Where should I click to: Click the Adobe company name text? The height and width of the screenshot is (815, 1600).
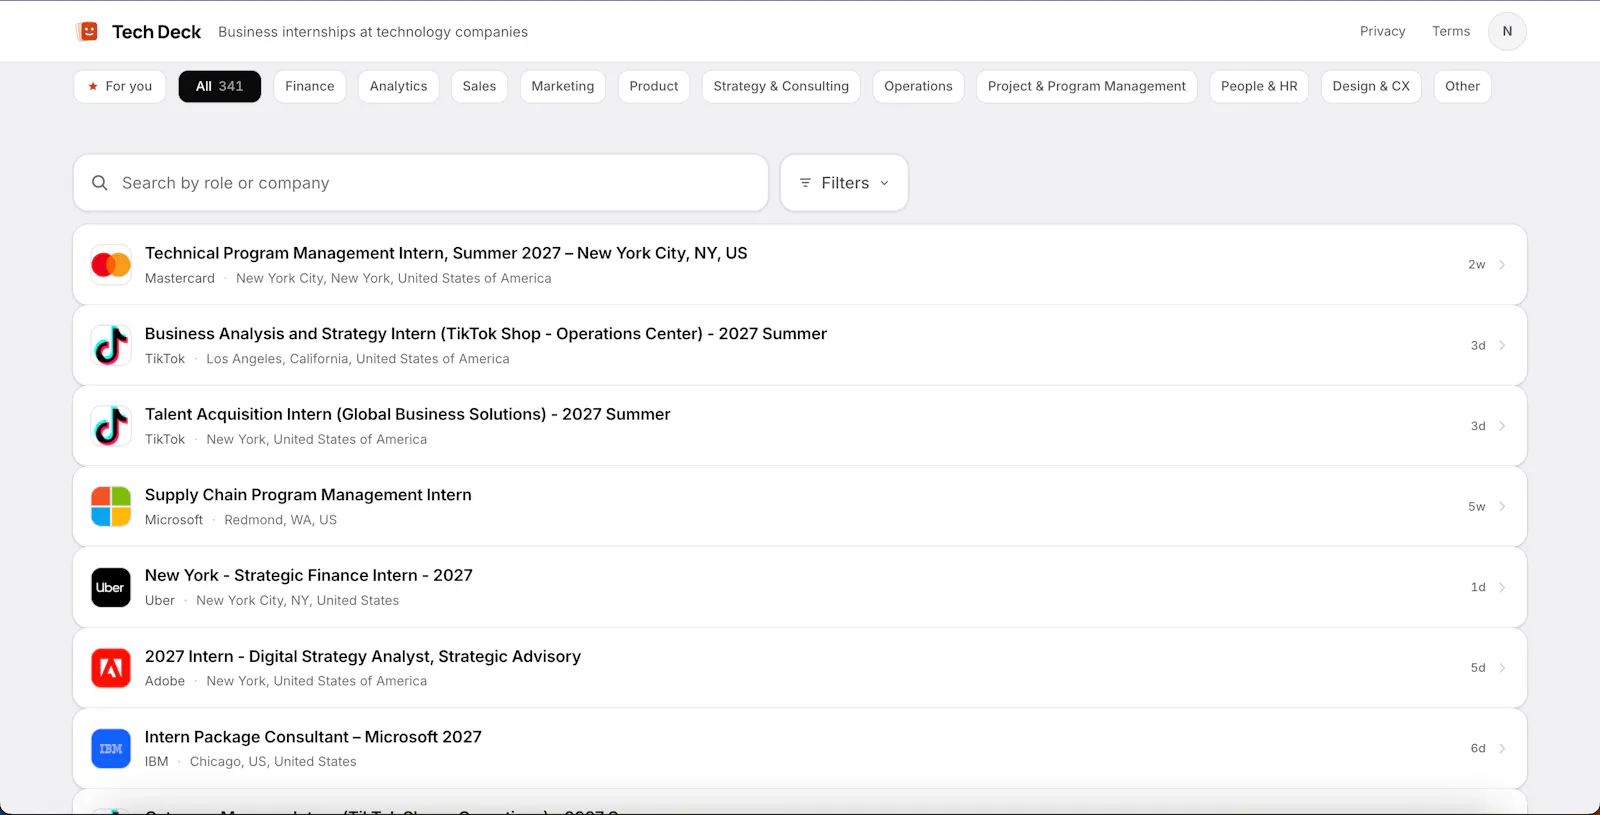(x=165, y=681)
